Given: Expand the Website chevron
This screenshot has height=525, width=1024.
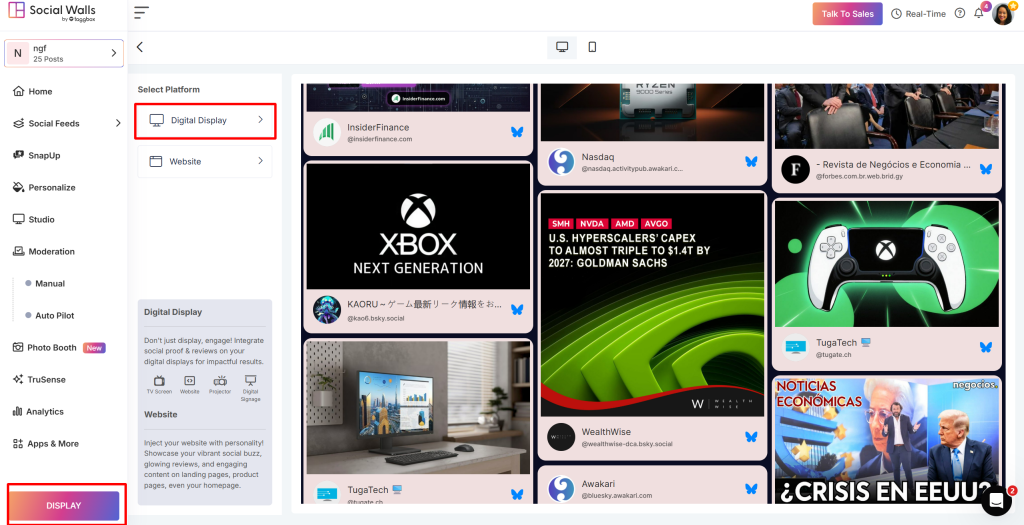Looking at the screenshot, I should tap(260, 161).
